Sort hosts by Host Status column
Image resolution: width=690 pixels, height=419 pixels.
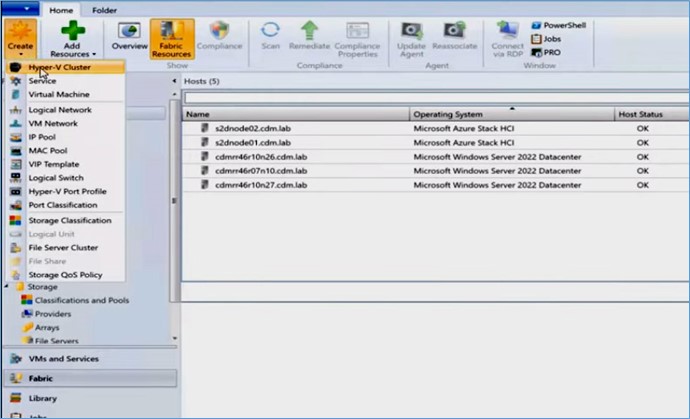pyautogui.click(x=652, y=114)
